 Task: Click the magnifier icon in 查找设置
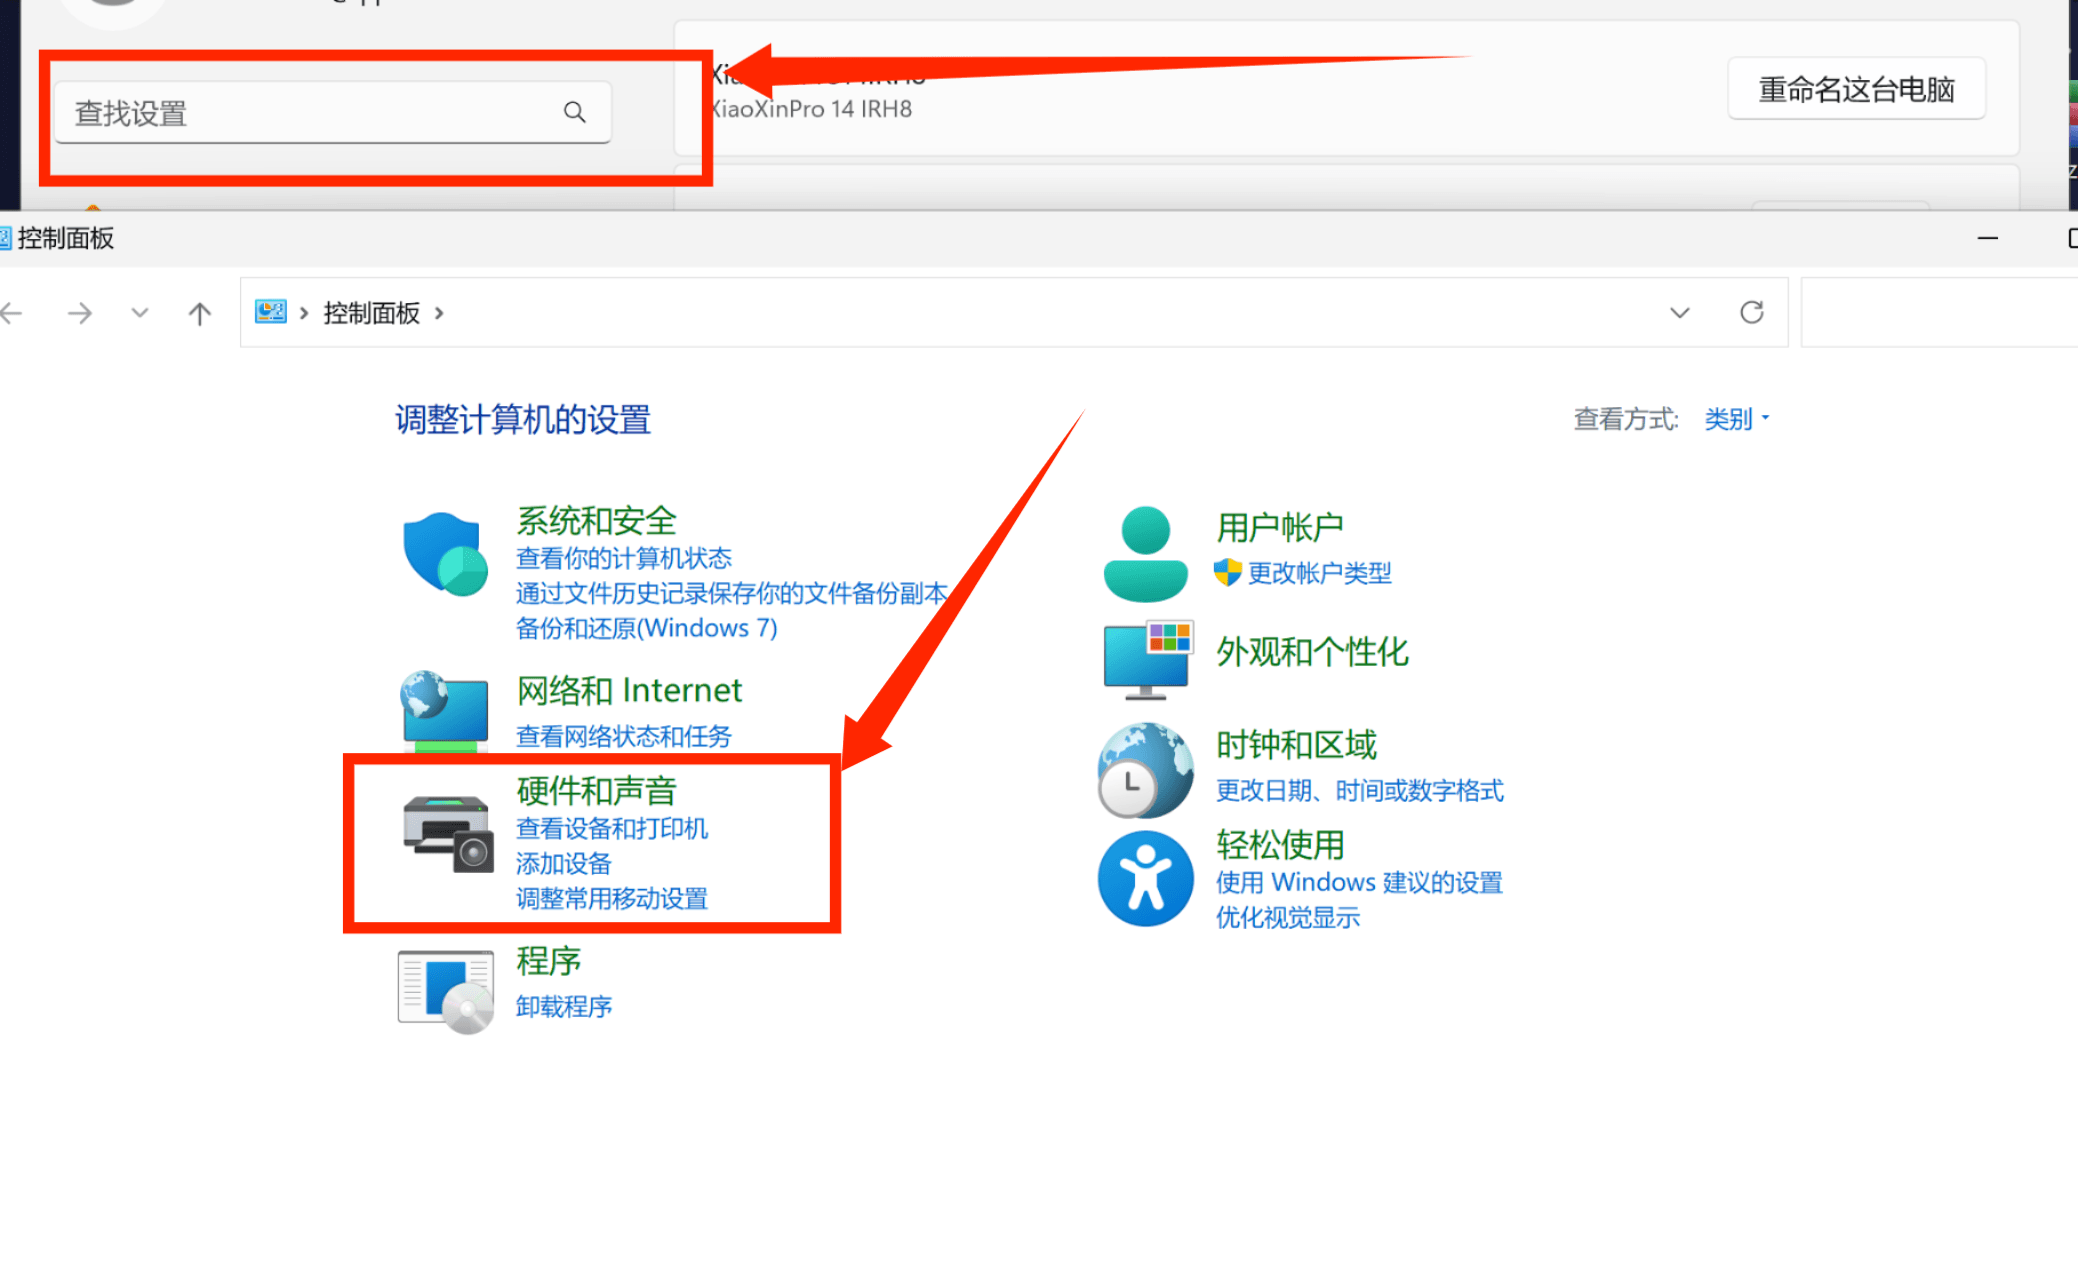coord(574,112)
